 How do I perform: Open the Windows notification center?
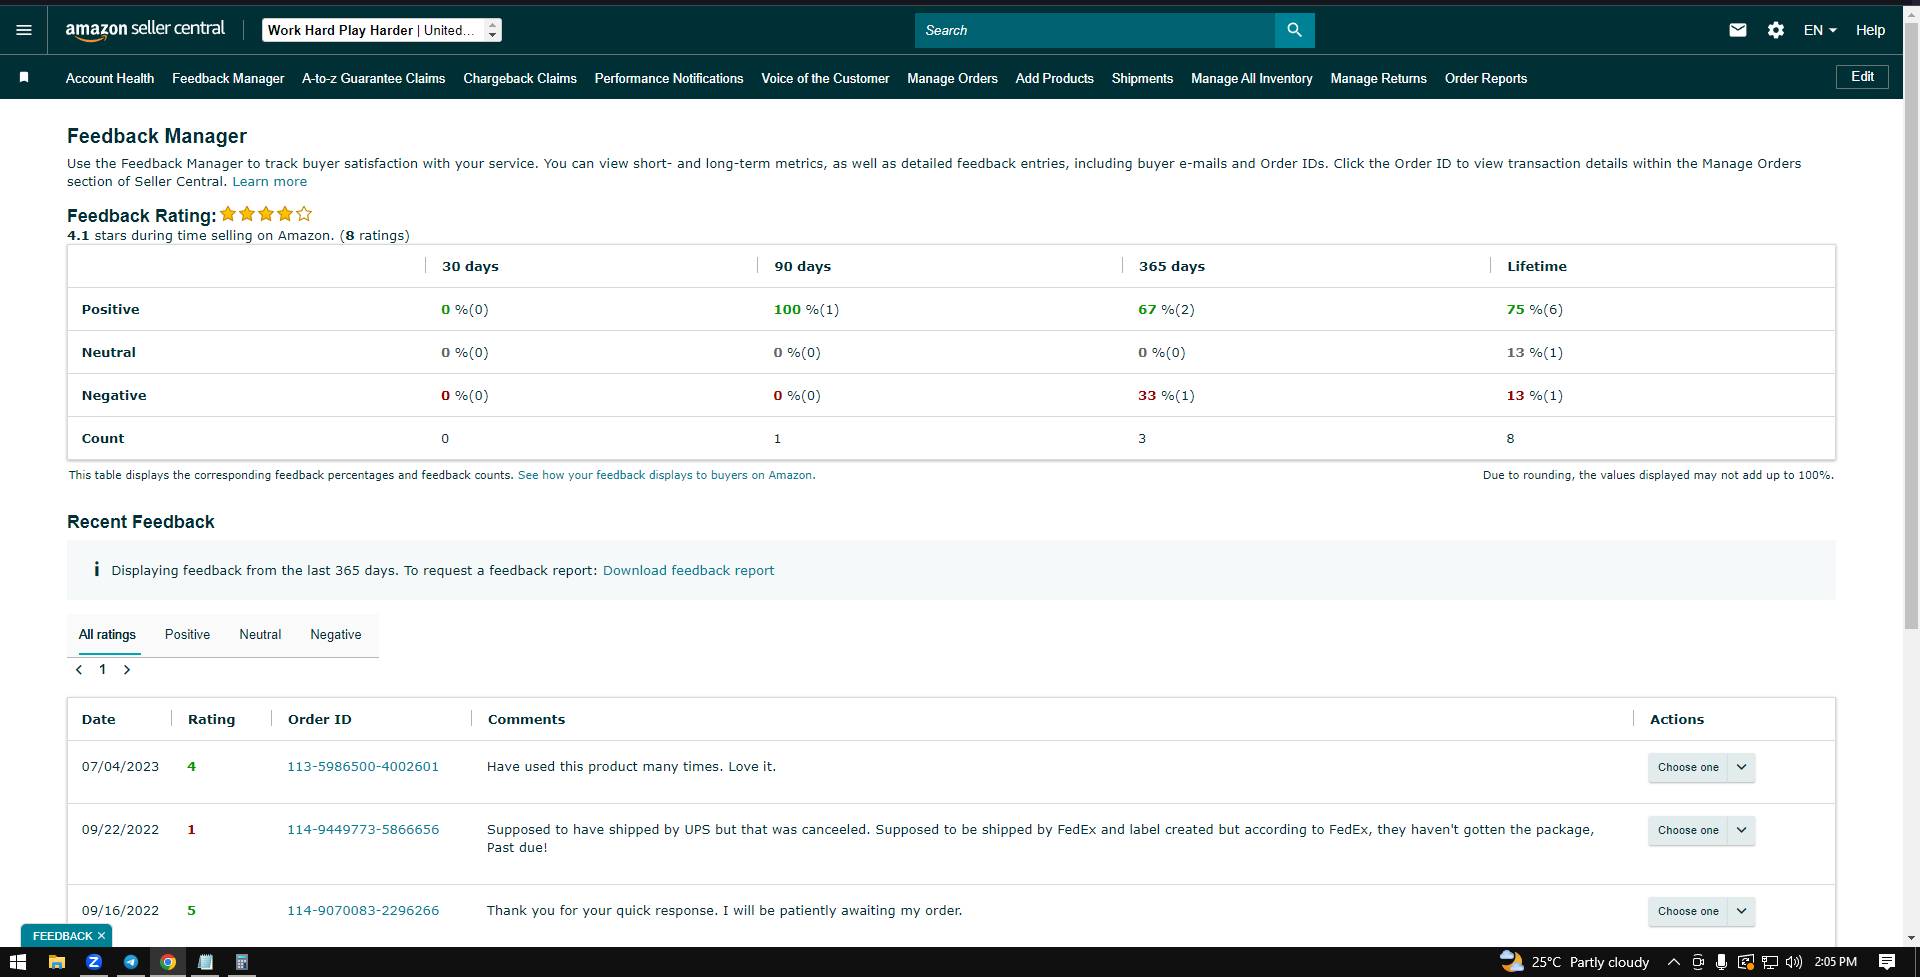point(1887,962)
